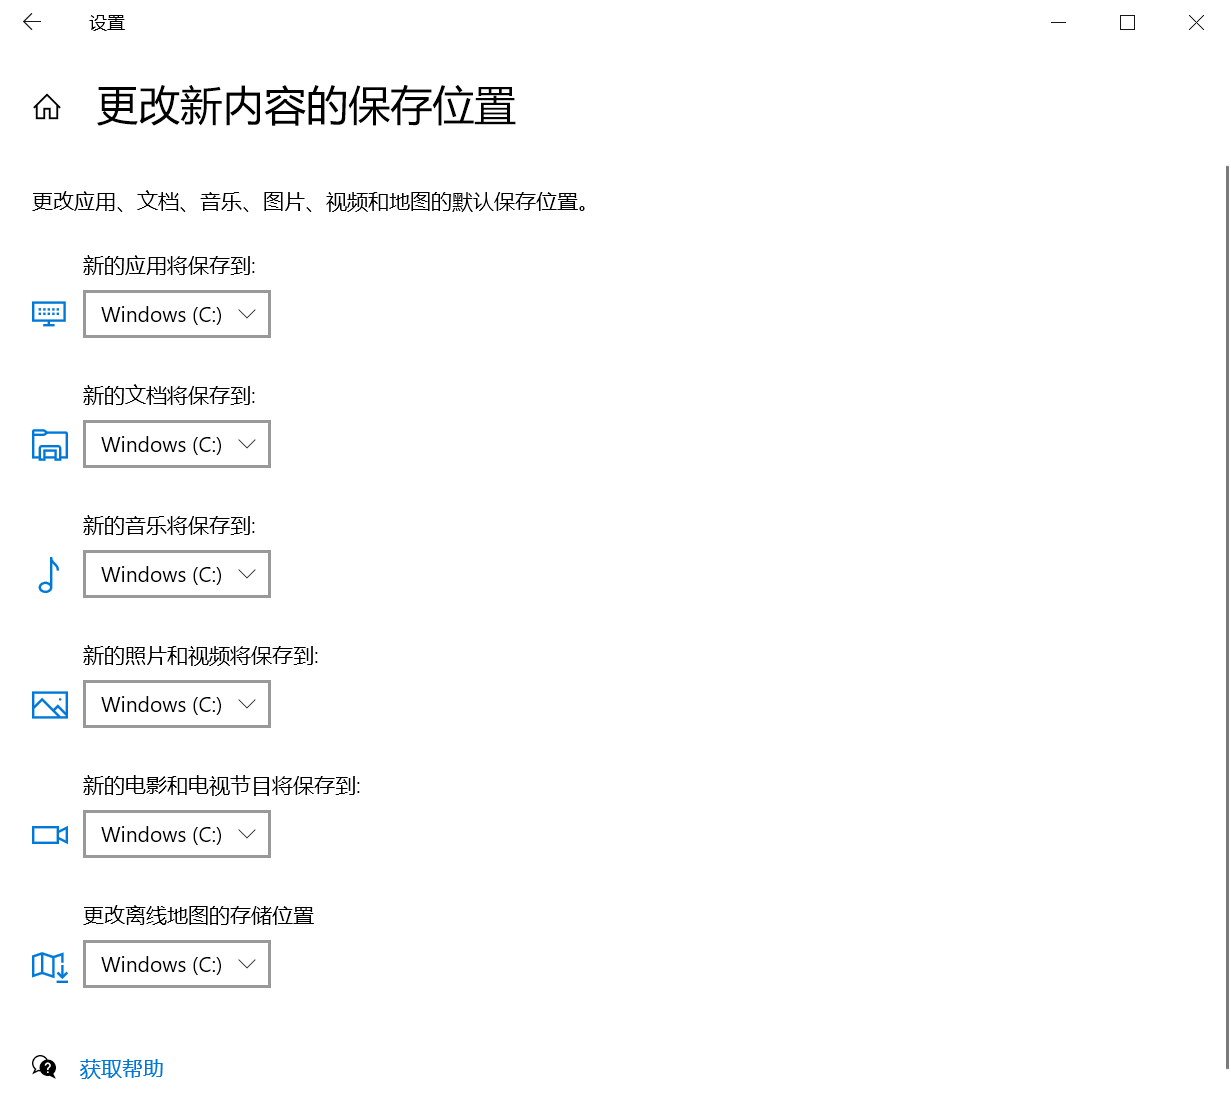Open the 获取帮助 link
The image size is (1231, 1110).
pos(122,1069)
